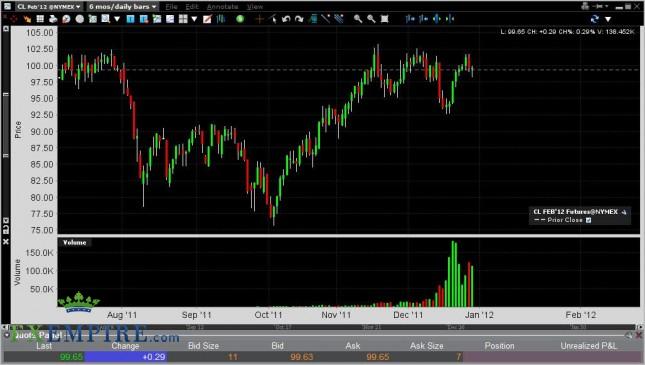Screen dimensions: 645x365
Task: Click the Ask price 99.65
Action: point(378,356)
